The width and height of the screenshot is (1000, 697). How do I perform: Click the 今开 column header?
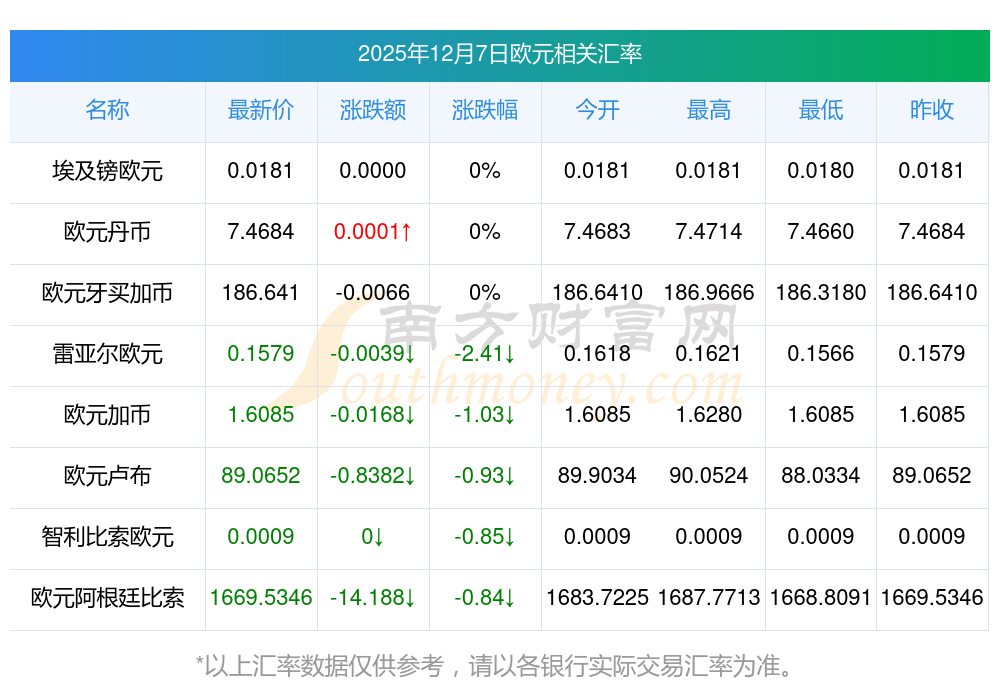pos(597,110)
